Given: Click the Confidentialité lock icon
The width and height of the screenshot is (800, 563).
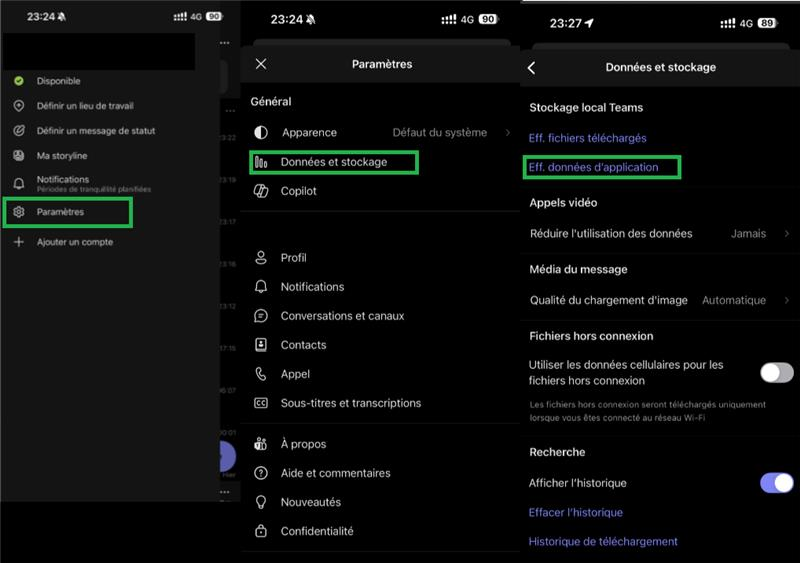Looking at the screenshot, I should tap(261, 531).
